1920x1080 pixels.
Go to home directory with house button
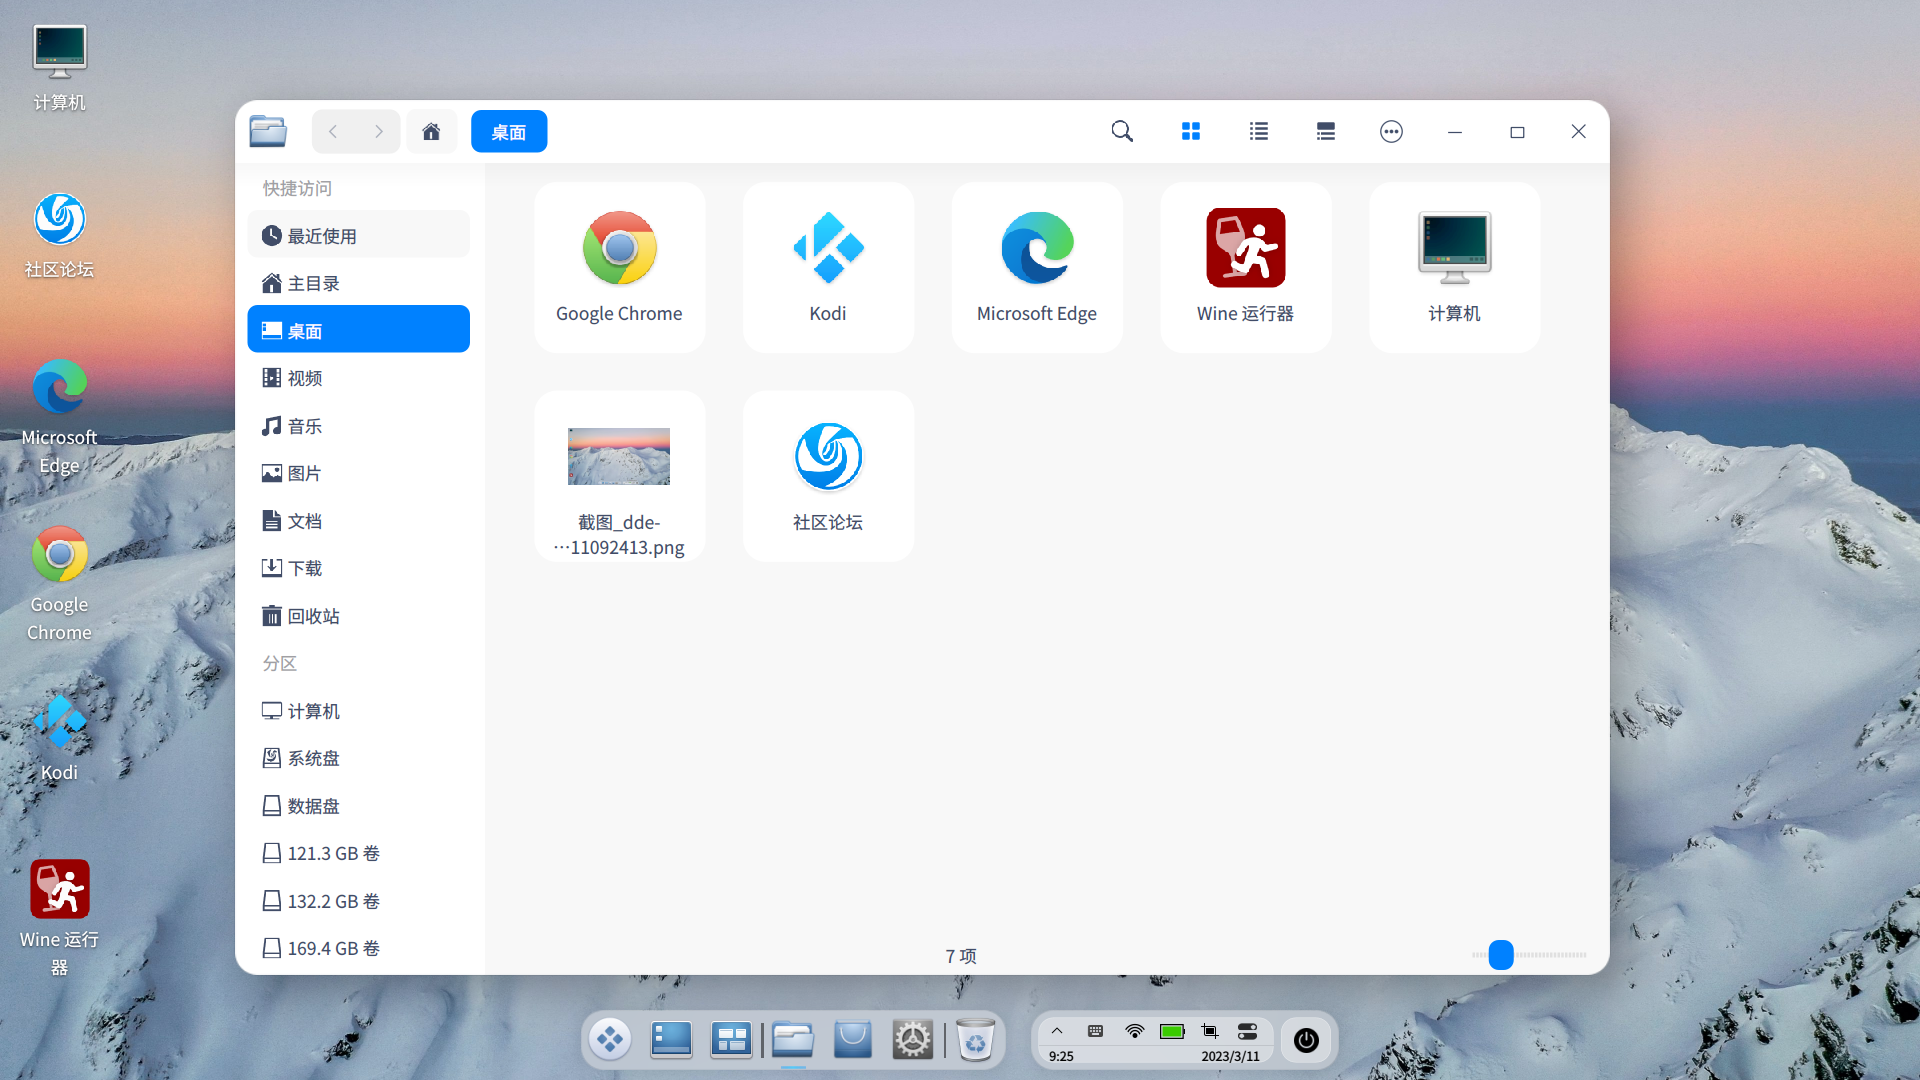pos(431,131)
